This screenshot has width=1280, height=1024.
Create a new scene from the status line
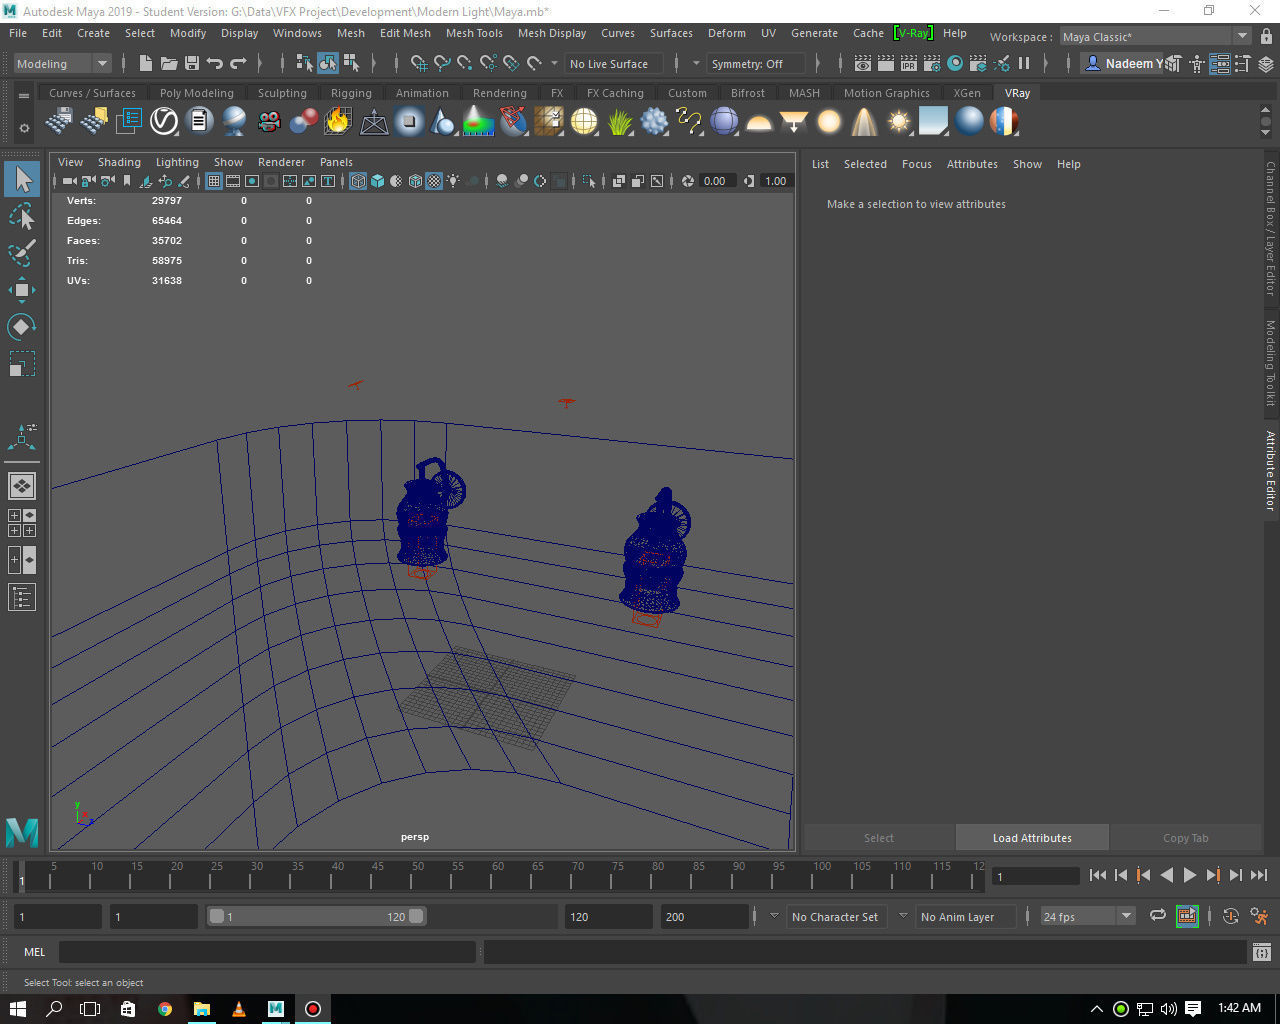[x=145, y=64]
